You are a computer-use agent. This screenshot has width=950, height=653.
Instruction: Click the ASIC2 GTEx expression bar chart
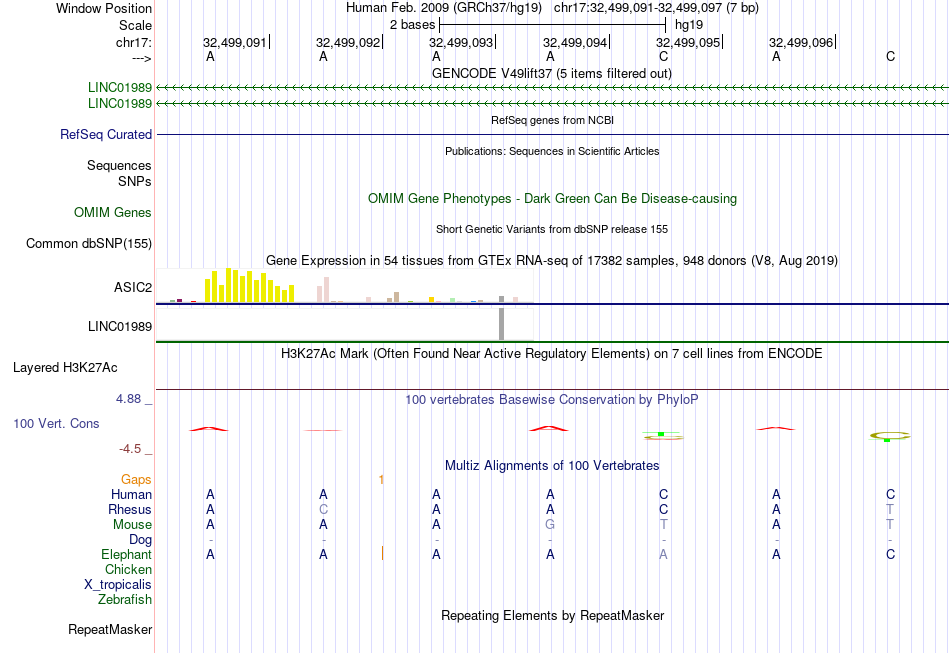pos(344,285)
